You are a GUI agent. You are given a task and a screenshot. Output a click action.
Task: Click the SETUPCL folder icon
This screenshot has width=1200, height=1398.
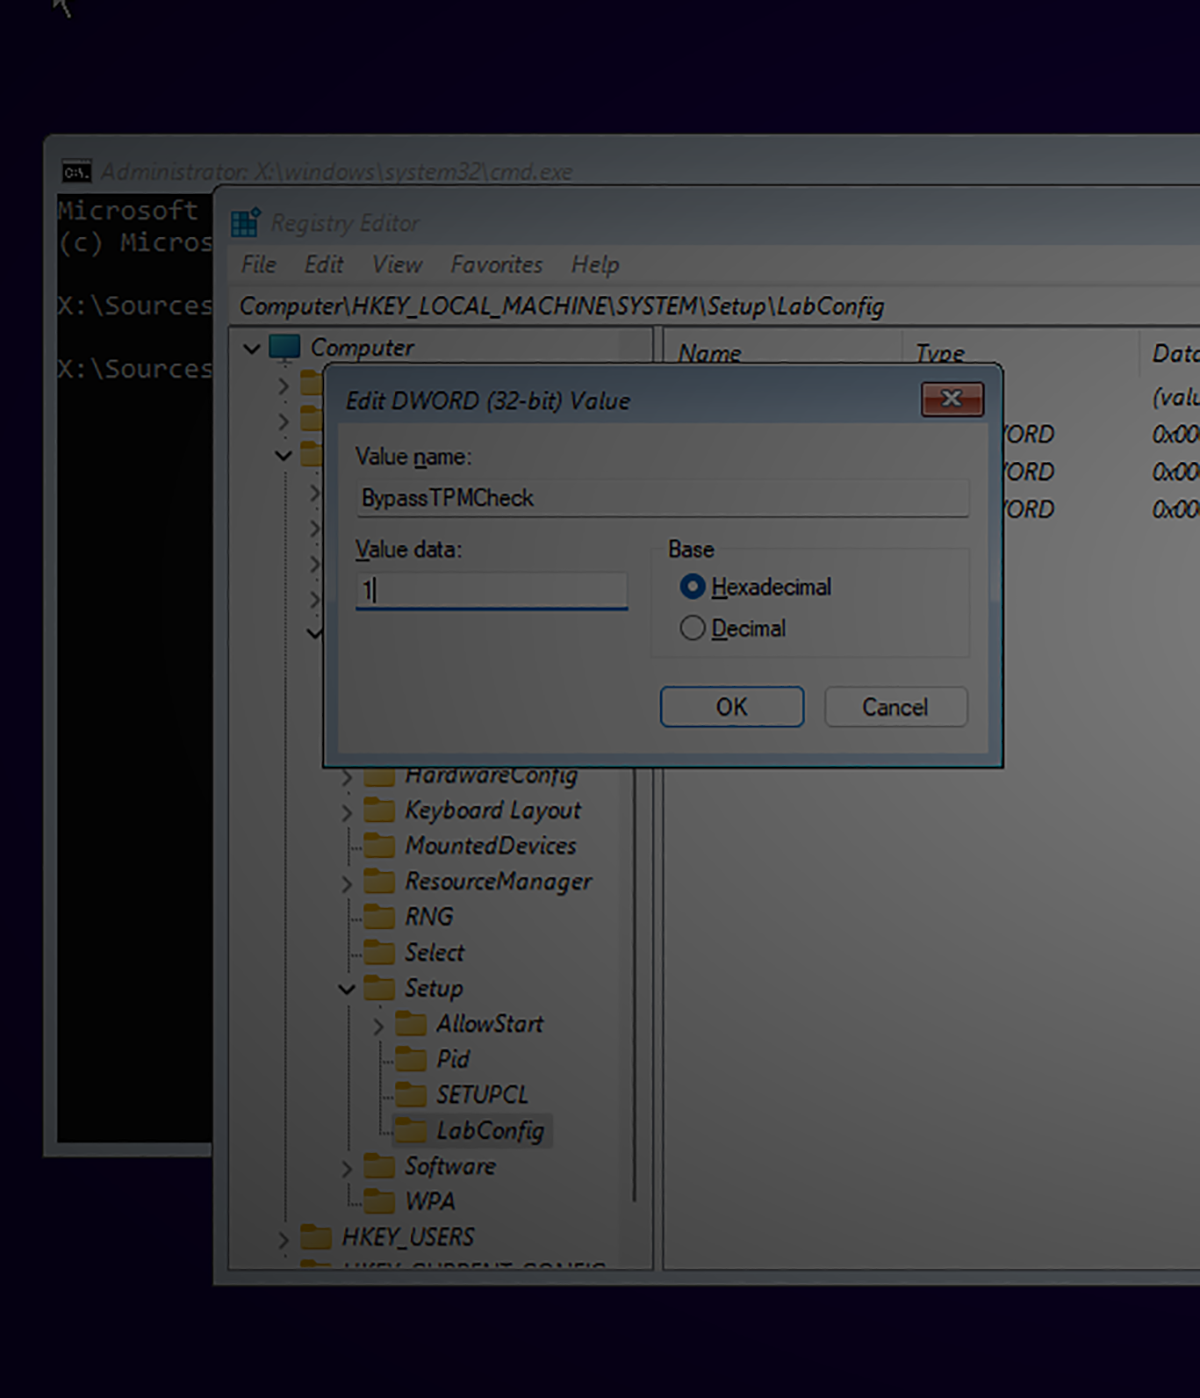412,1095
